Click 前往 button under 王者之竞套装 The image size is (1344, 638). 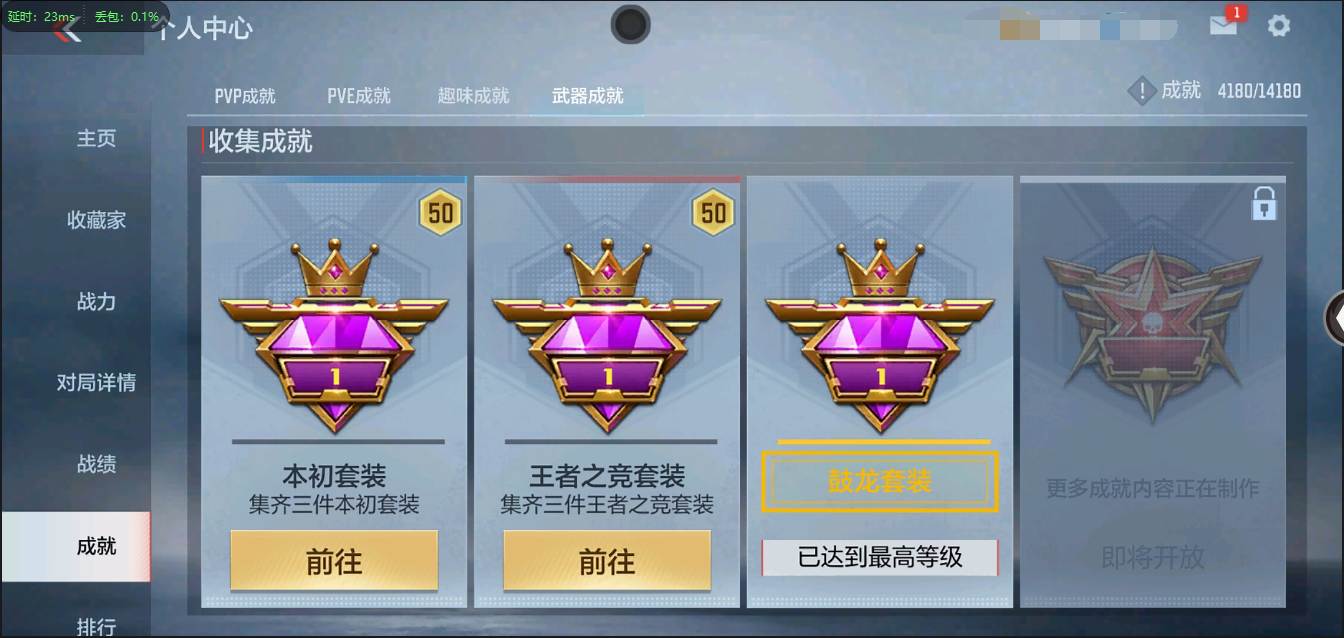pyautogui.click(x=607, y=561)
